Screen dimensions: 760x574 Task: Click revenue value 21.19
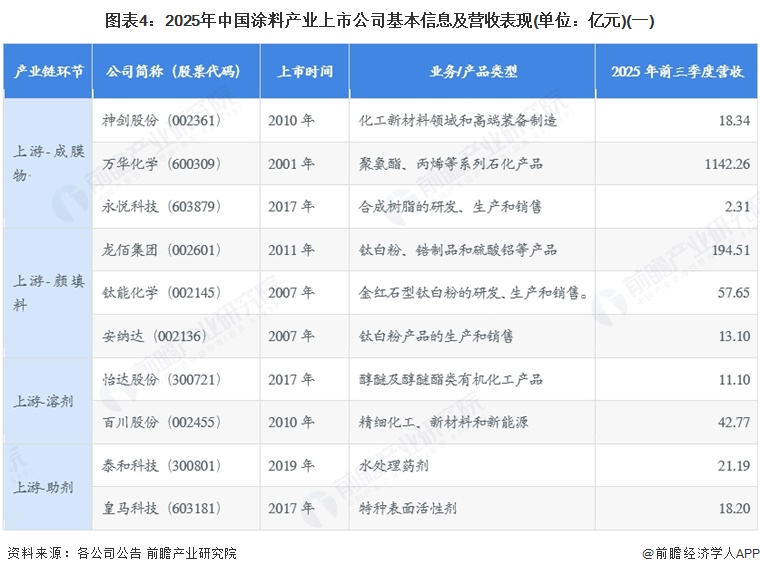734,465
